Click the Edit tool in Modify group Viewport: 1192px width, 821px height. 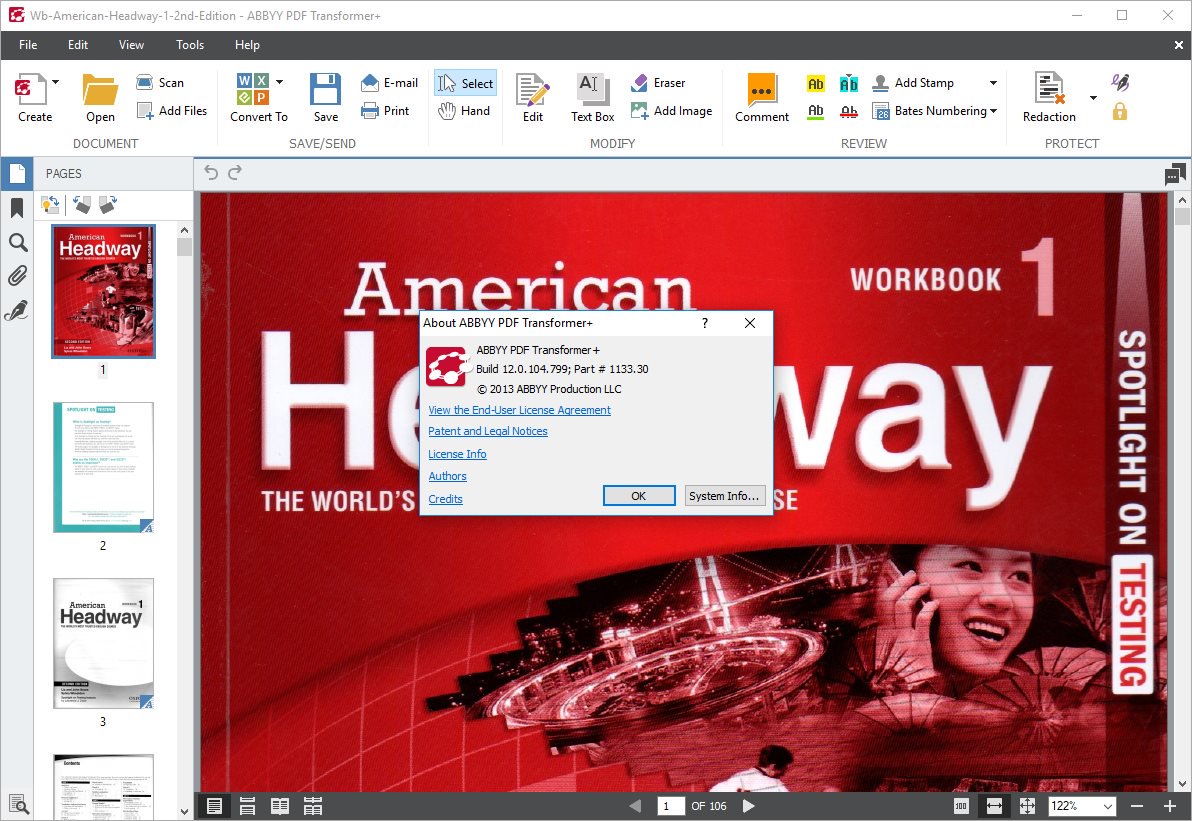pos(532,97)
